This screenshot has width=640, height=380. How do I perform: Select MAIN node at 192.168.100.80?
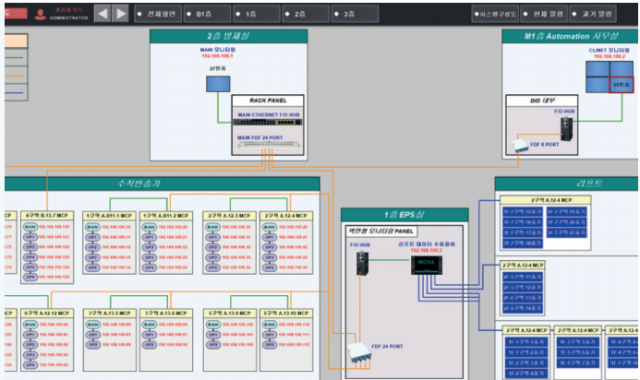tap(93, 324)
